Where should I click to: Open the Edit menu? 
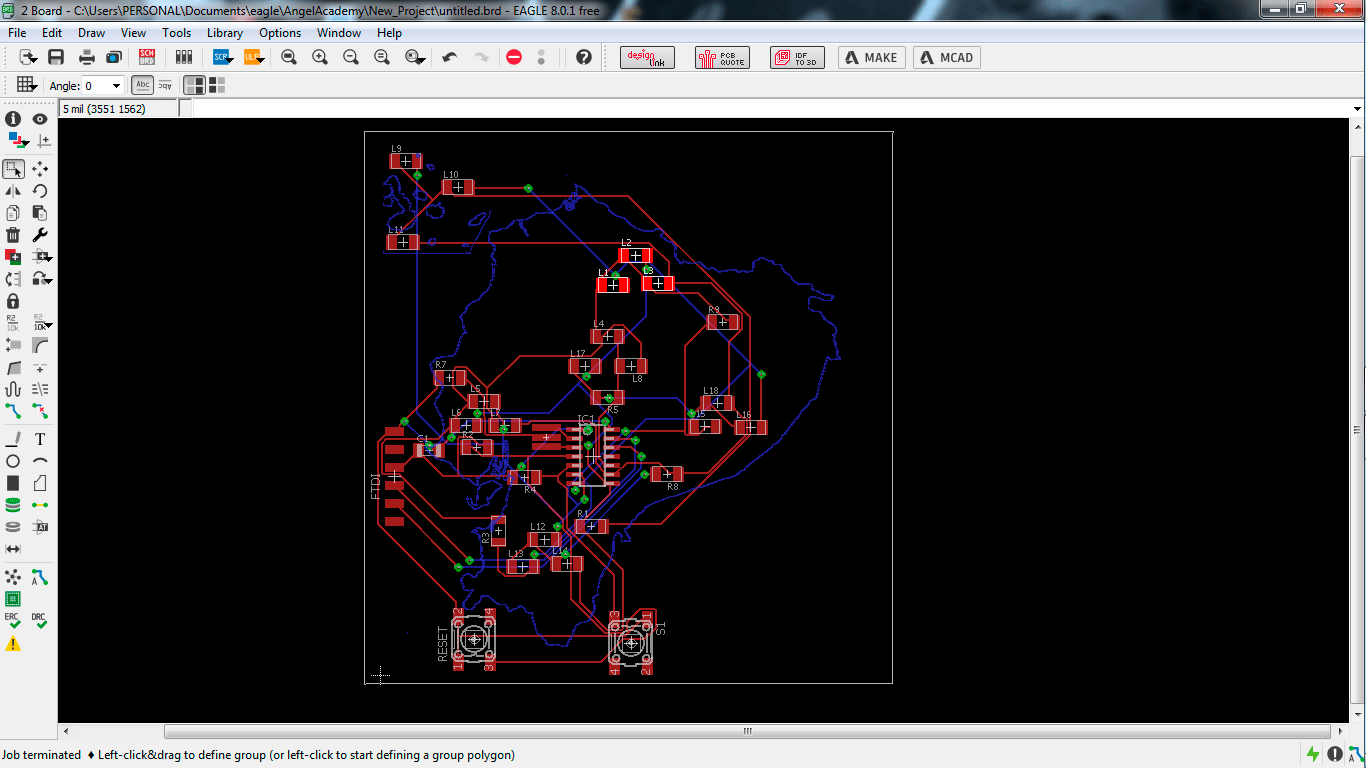click(52, 33)
